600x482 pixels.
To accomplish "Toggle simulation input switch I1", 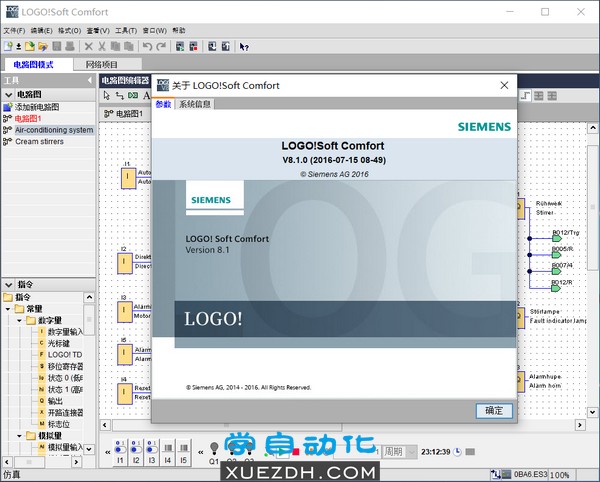I will click(120, 452).
